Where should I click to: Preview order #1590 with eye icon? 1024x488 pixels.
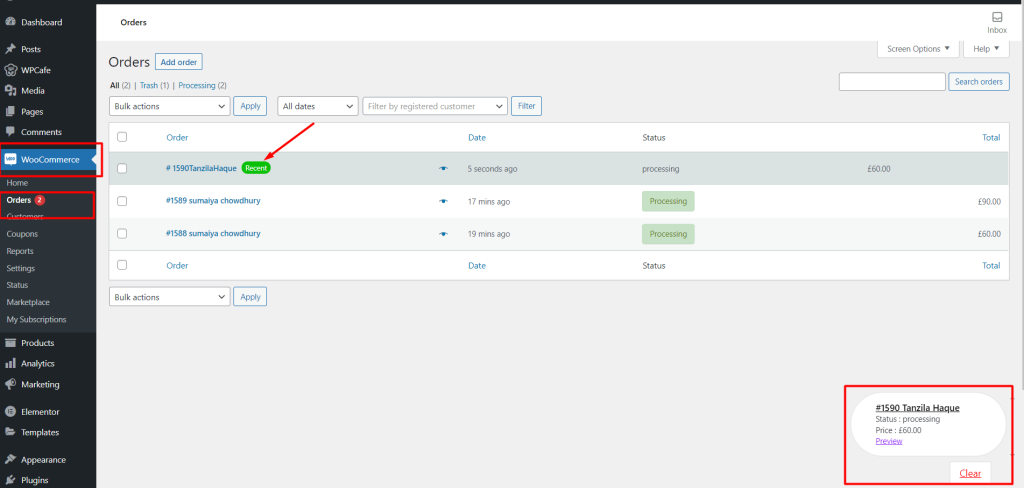443,169
